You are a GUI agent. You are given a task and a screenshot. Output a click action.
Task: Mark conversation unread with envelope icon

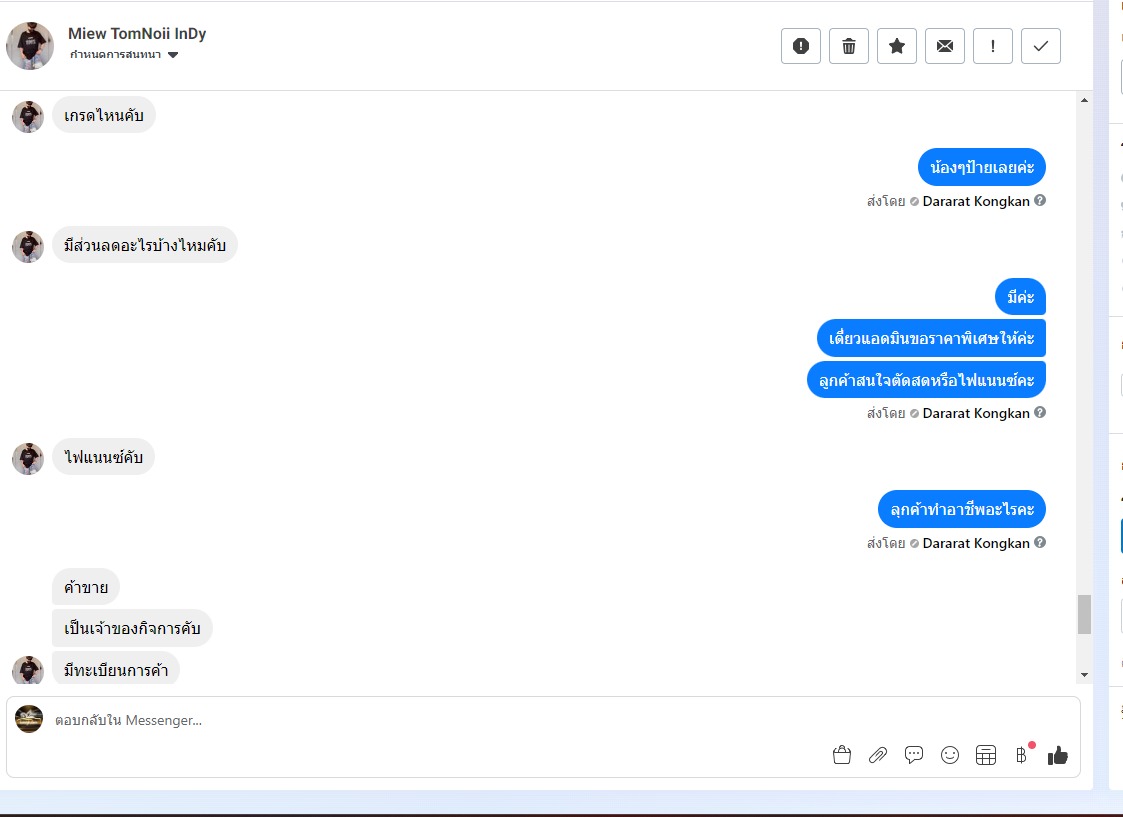click(945, 47)
